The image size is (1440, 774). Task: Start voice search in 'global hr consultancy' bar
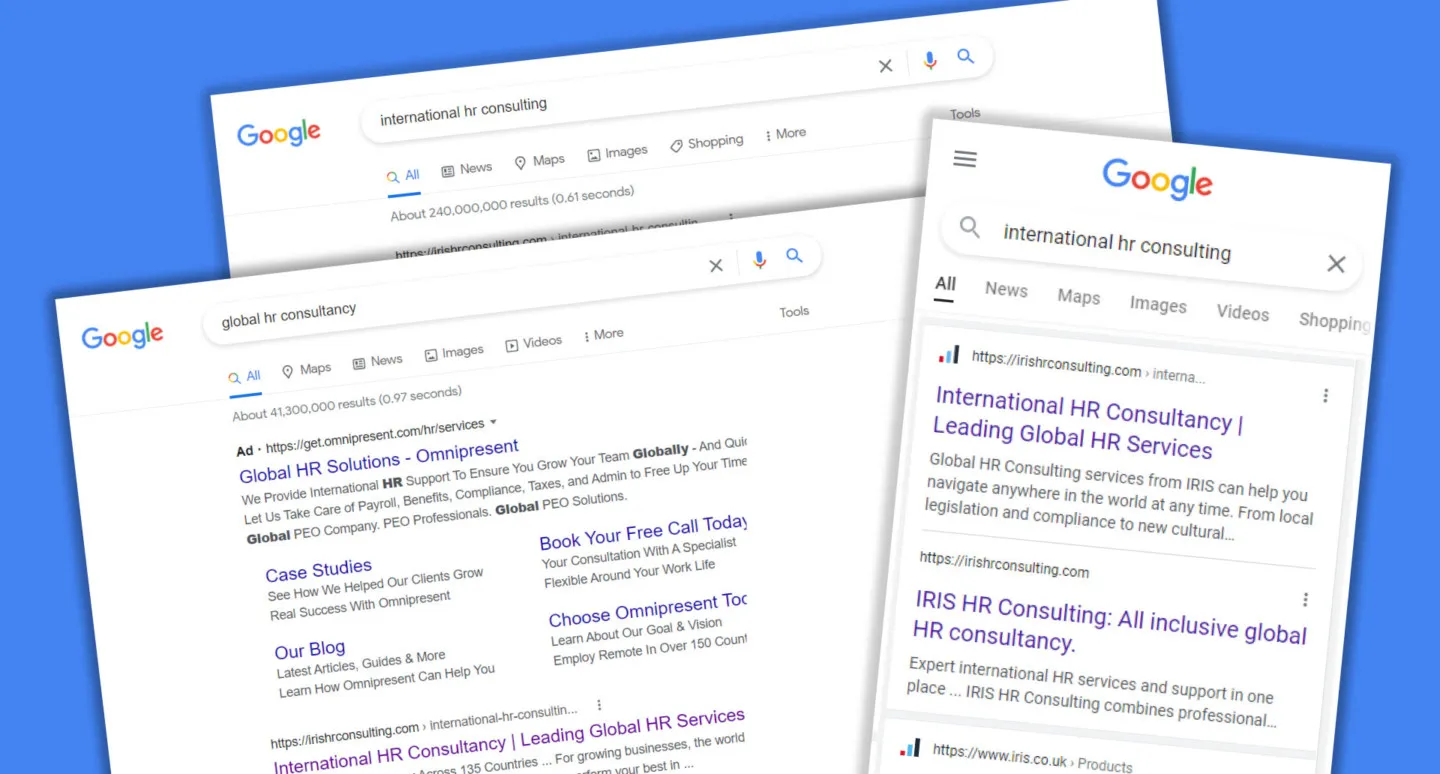coord(759,260)
